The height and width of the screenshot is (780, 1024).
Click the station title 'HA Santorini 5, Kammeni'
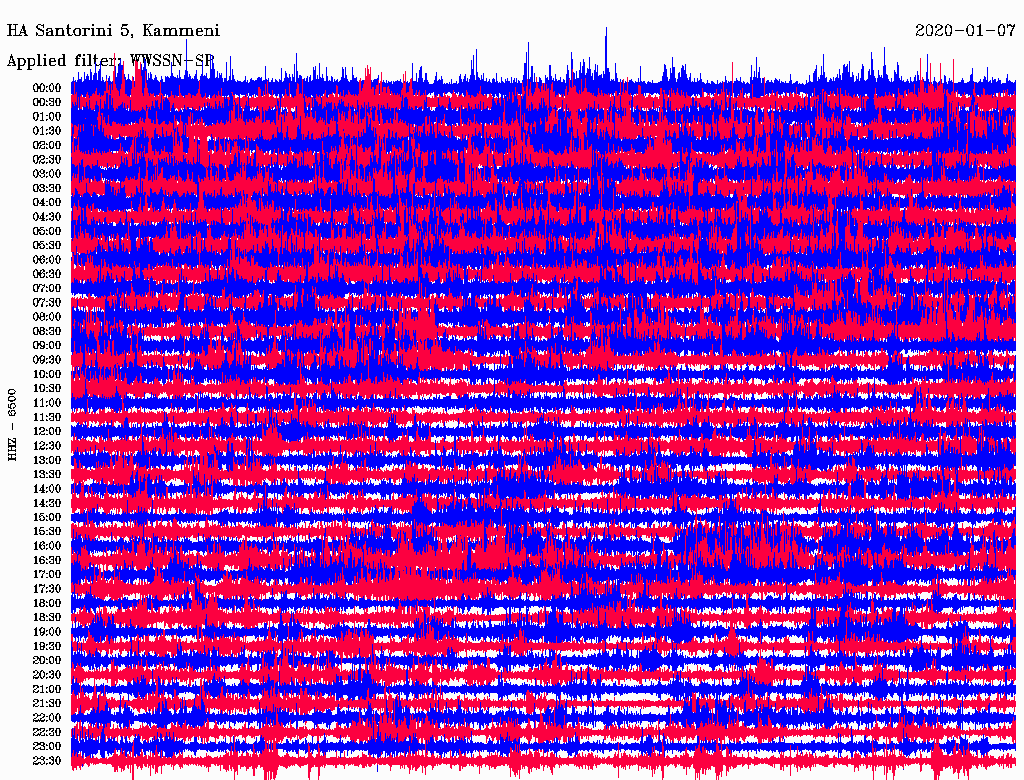pos(113,31)
